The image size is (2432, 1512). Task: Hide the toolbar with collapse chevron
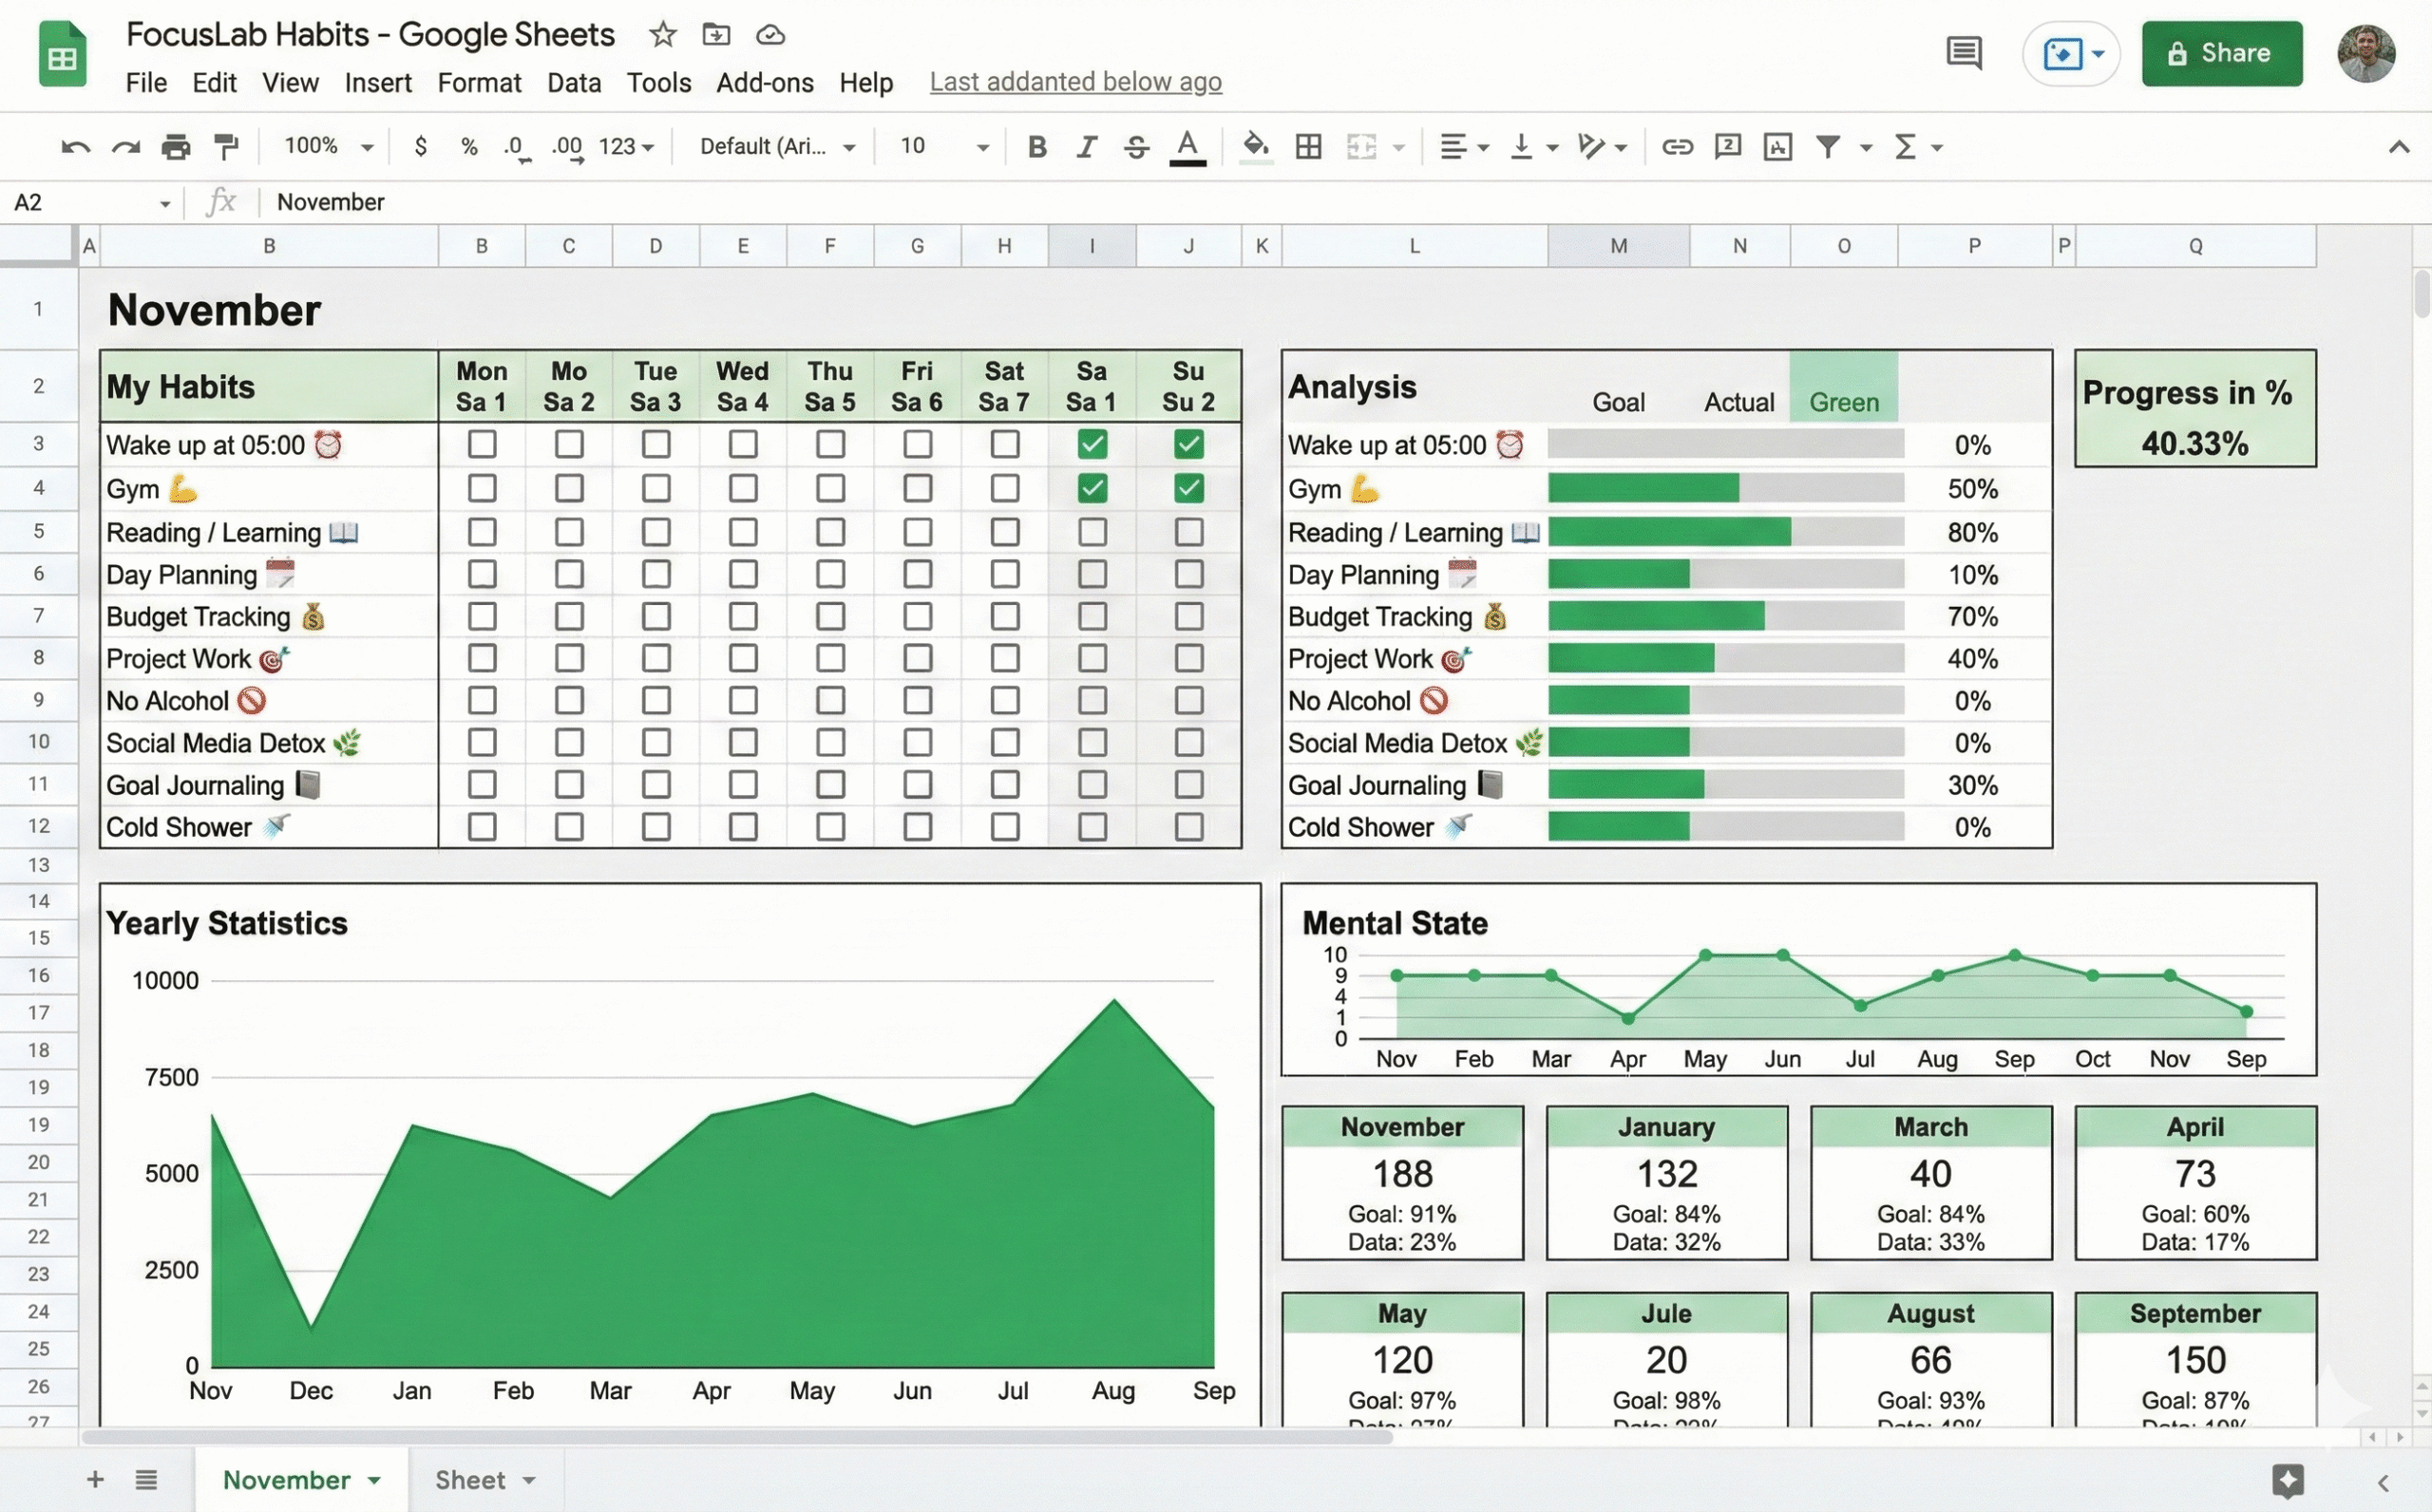pyautogui.click(x=2398, y=147)
